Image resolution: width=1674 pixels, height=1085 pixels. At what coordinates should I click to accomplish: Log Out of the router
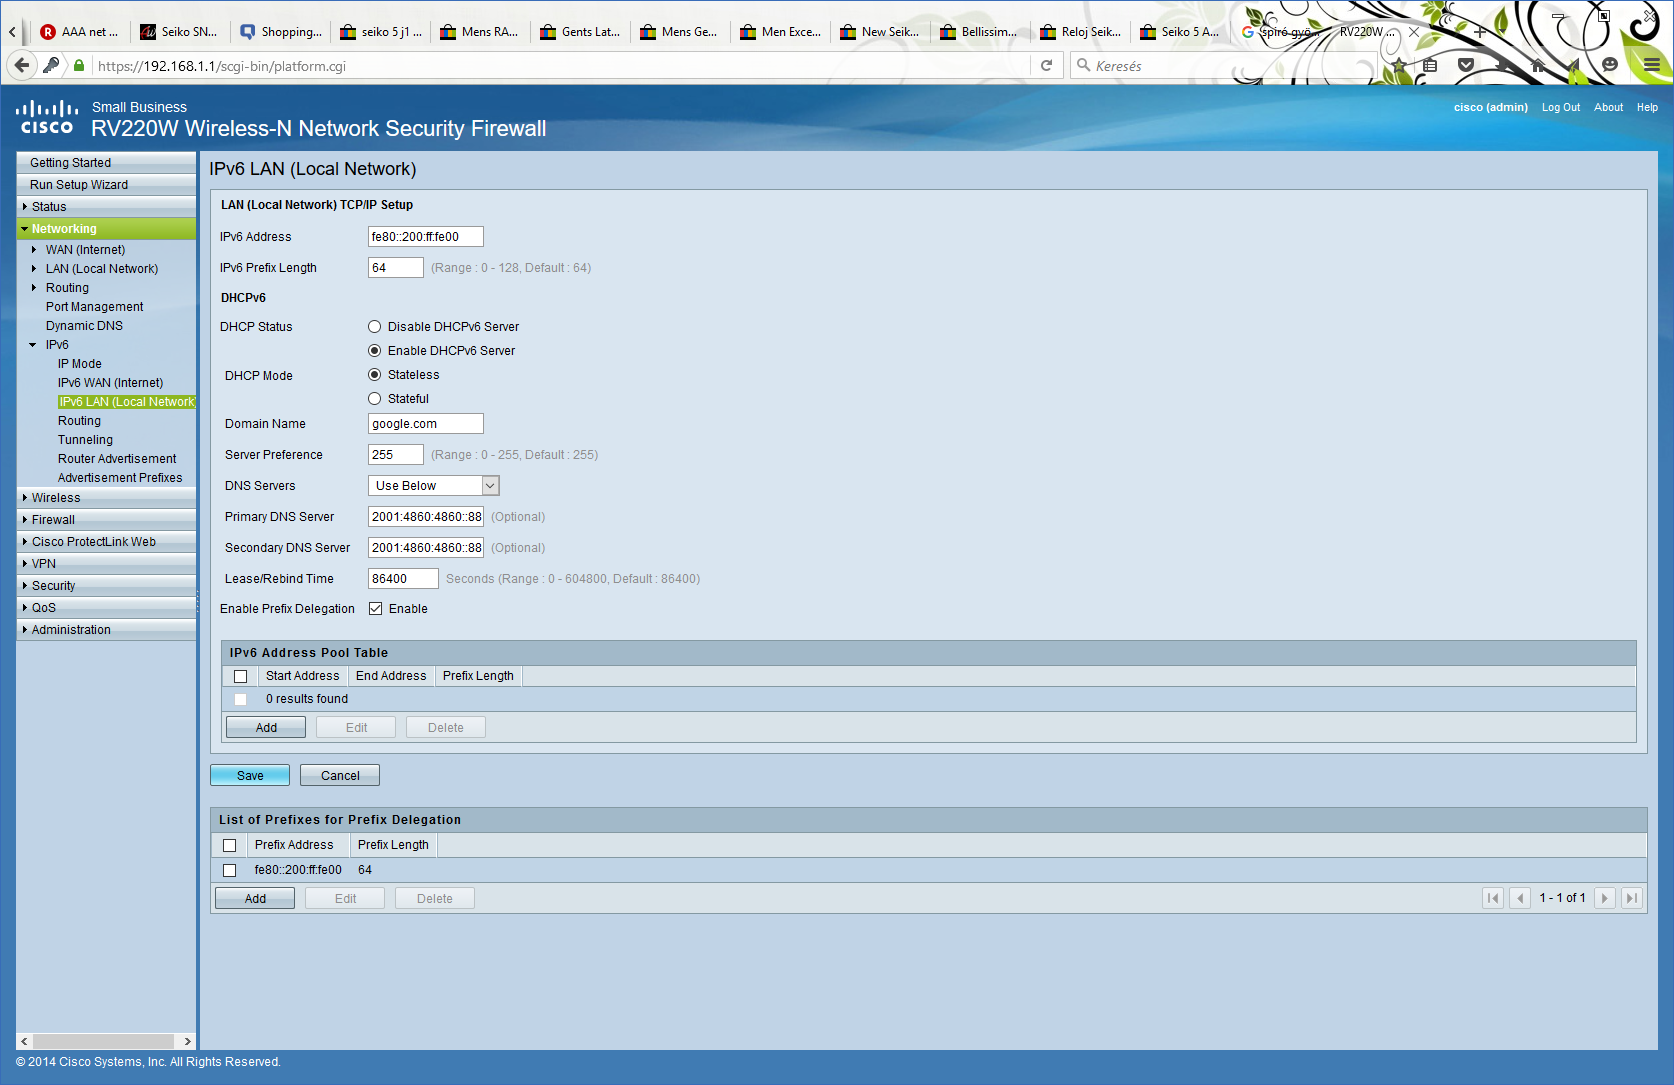click(1561, 108)
